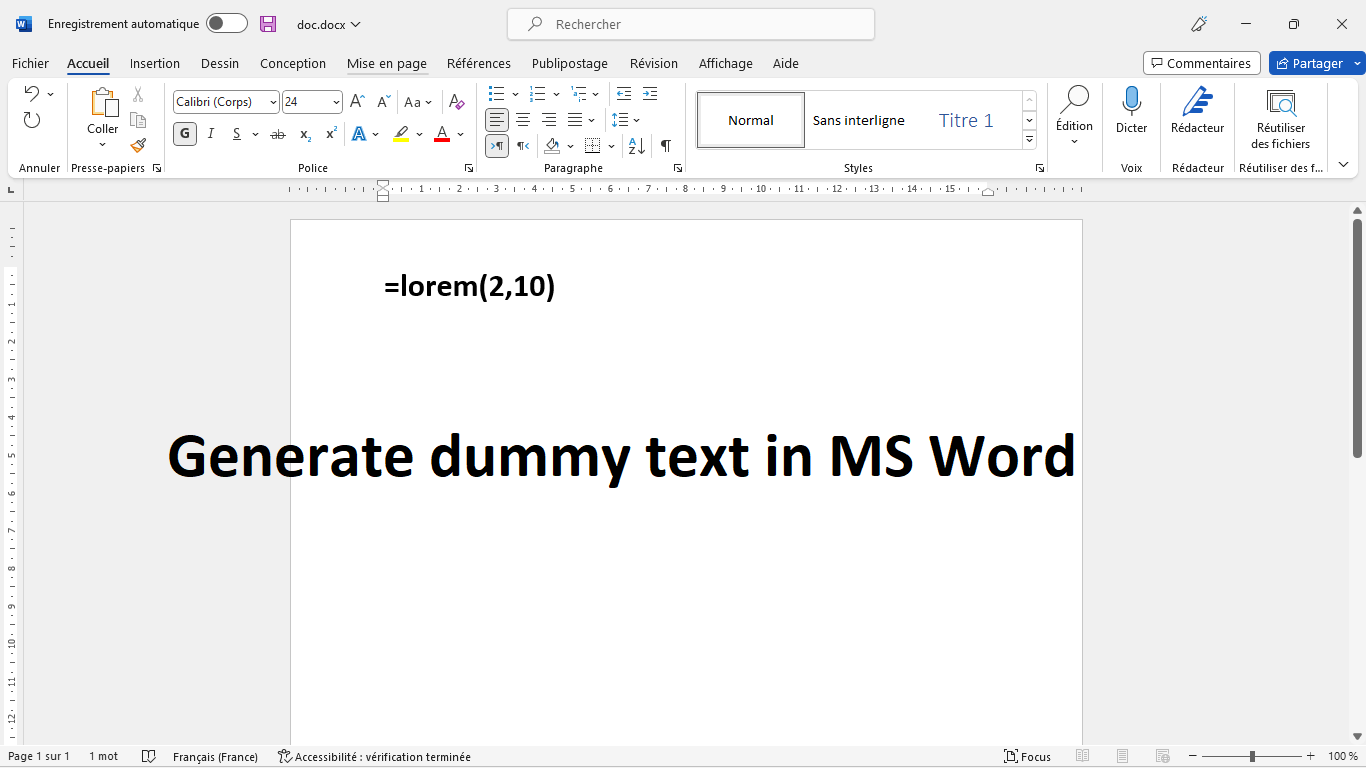This screenshot has width=1366, height=768.
Task: Redo with the circular arrow icon
Action: point(32,120)
